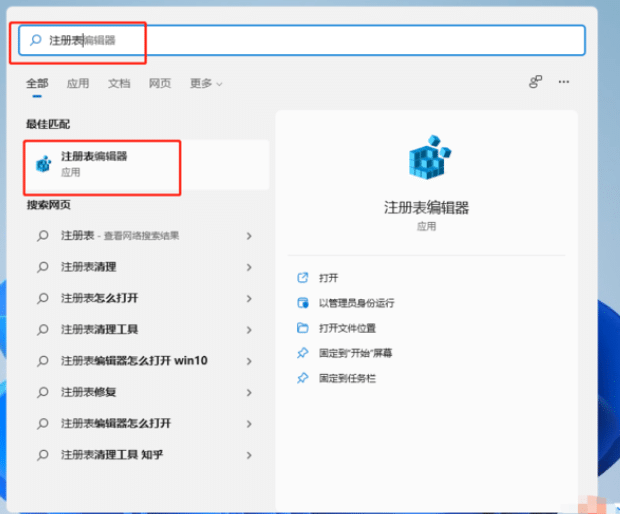Click search icon in 注册表编辑器怎么打开 row
620x514 pixels.
[x=43, y=424]
